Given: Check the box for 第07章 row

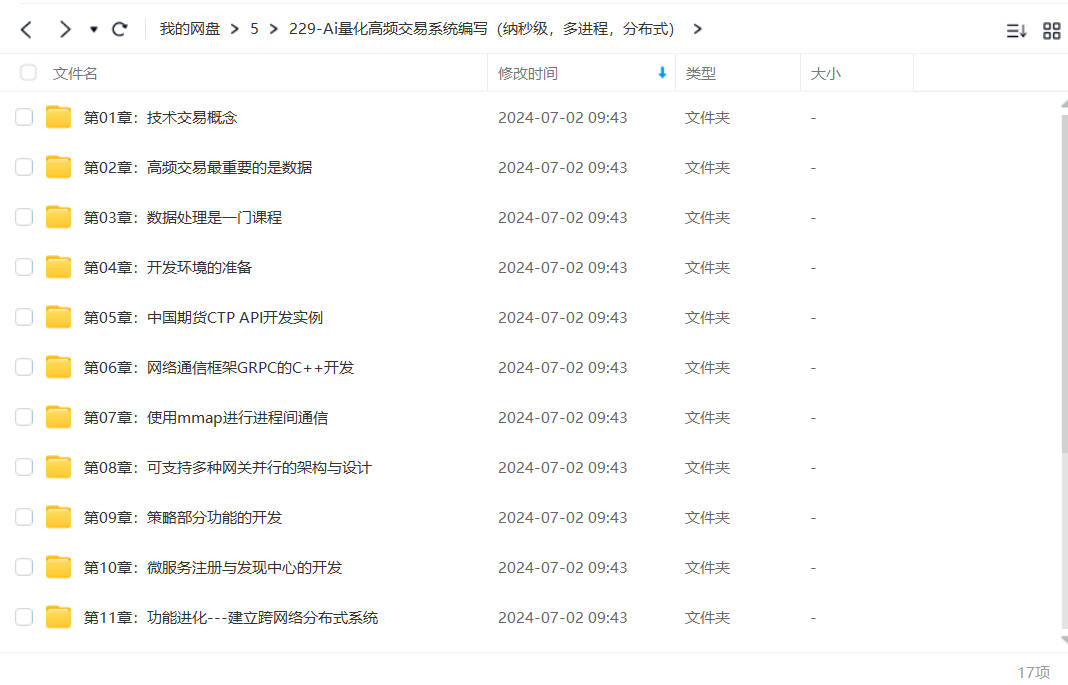Looking at the screenshot, I should [24, 417].
